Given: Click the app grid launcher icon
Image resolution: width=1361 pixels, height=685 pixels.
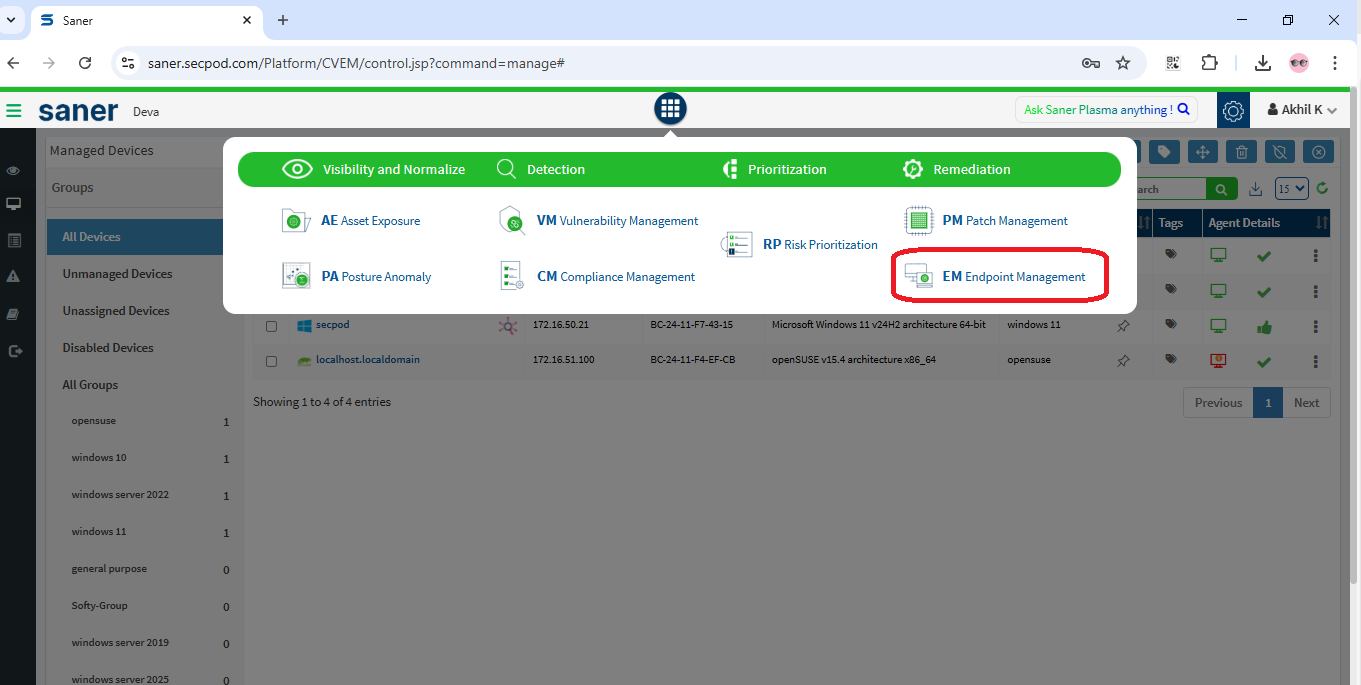Looking at the screenshot, I should point(670,109).
